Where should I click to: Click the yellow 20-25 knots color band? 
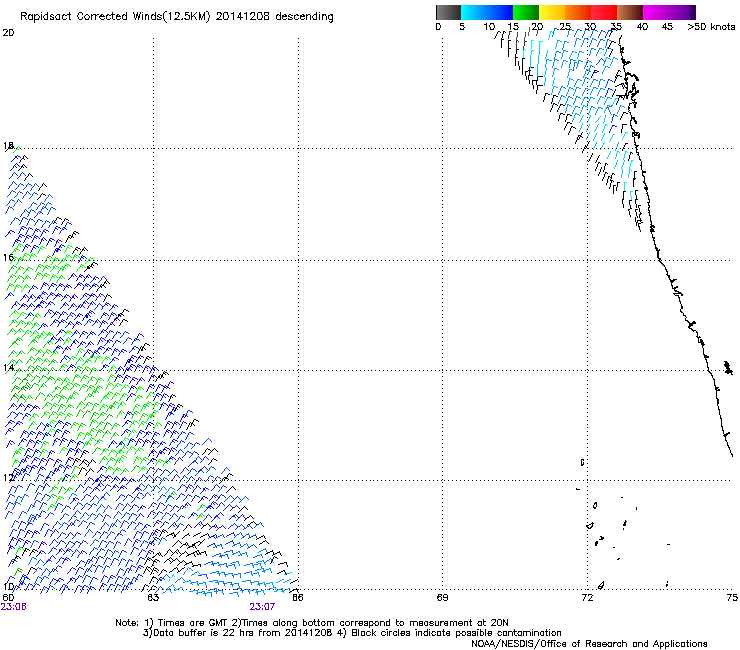coord(552,12)
